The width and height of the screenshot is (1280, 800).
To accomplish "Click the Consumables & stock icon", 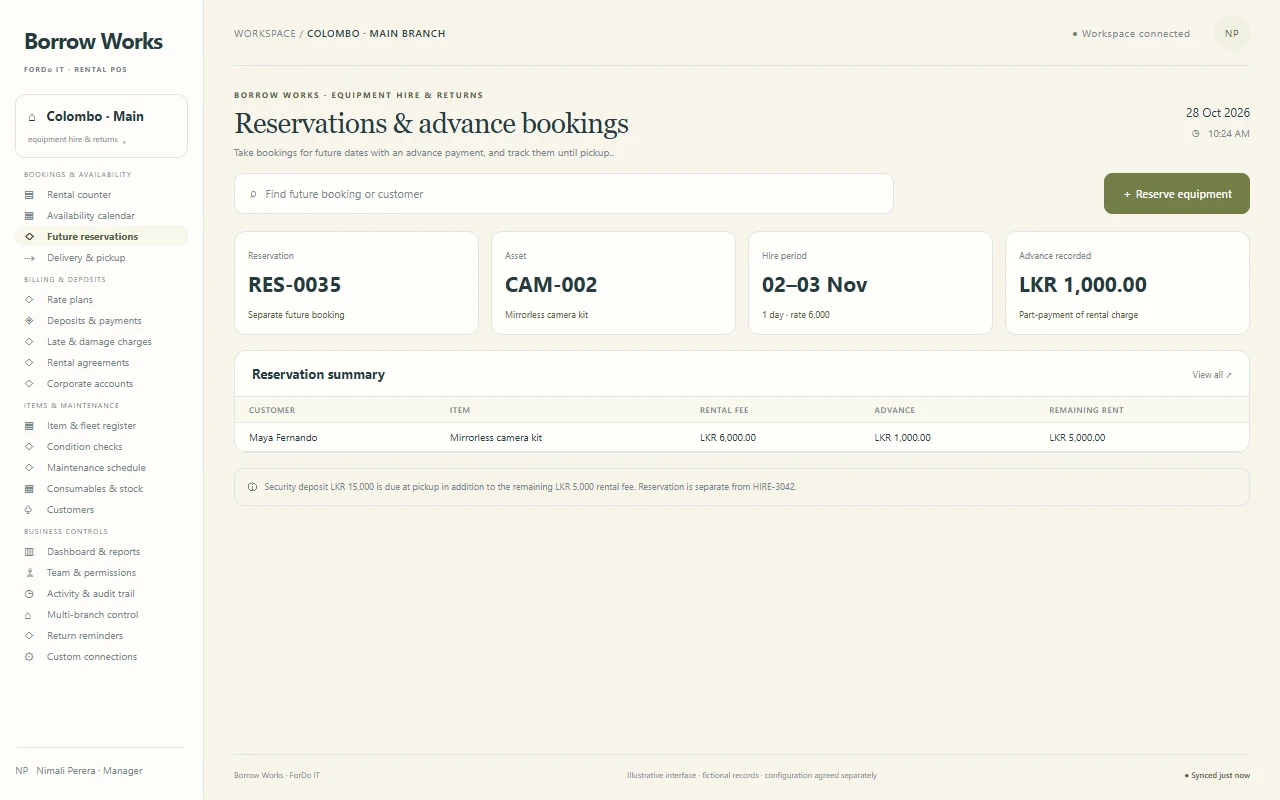I will (x=29, y=489).
